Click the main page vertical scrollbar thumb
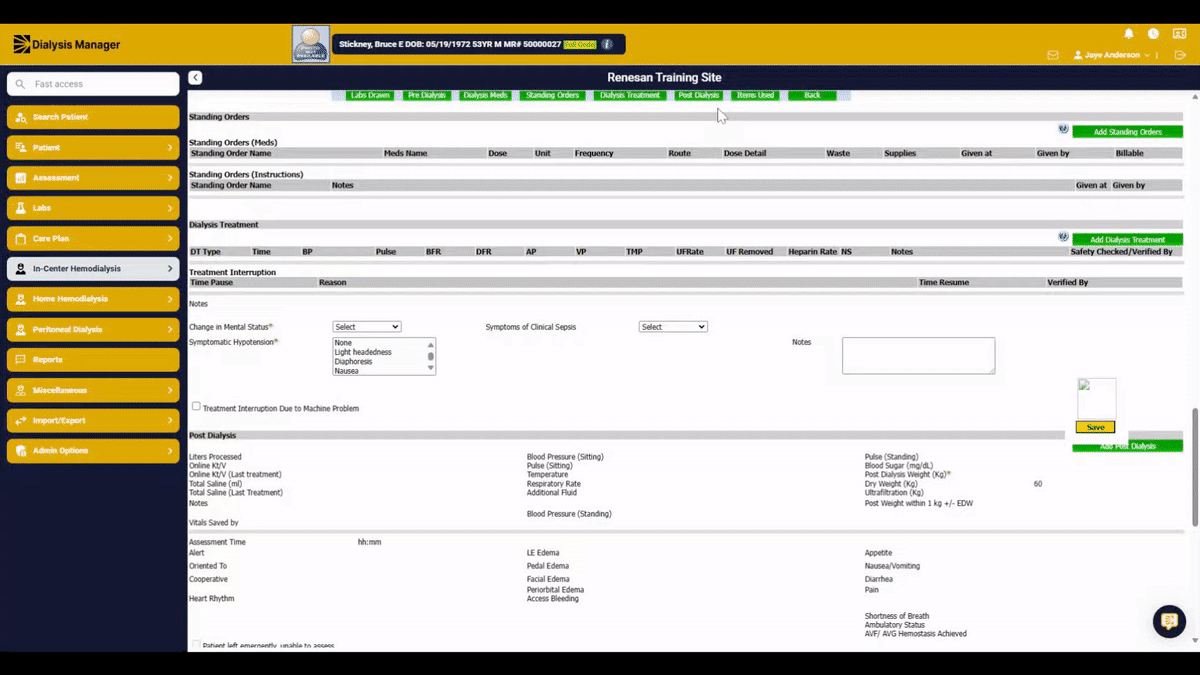 coord(1194,466)
